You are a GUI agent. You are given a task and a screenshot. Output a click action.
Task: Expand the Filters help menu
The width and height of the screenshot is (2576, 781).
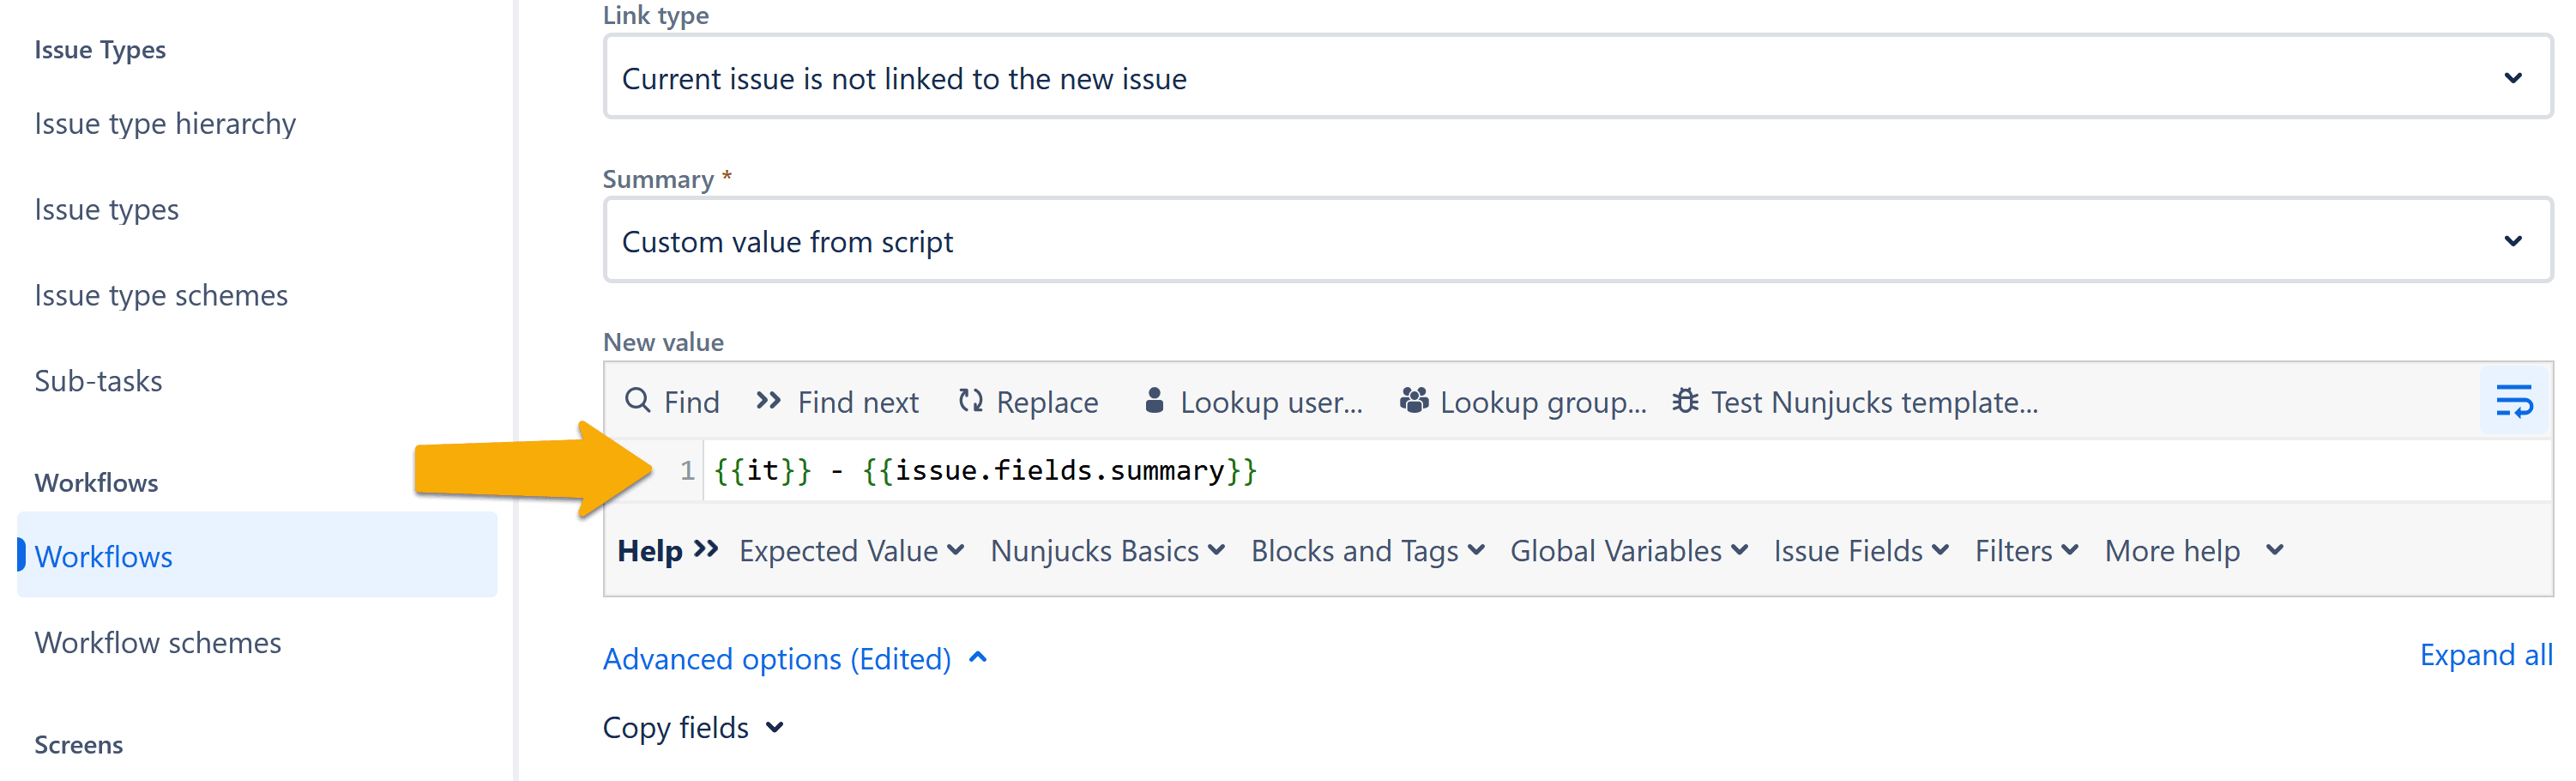click(2026, 550)
